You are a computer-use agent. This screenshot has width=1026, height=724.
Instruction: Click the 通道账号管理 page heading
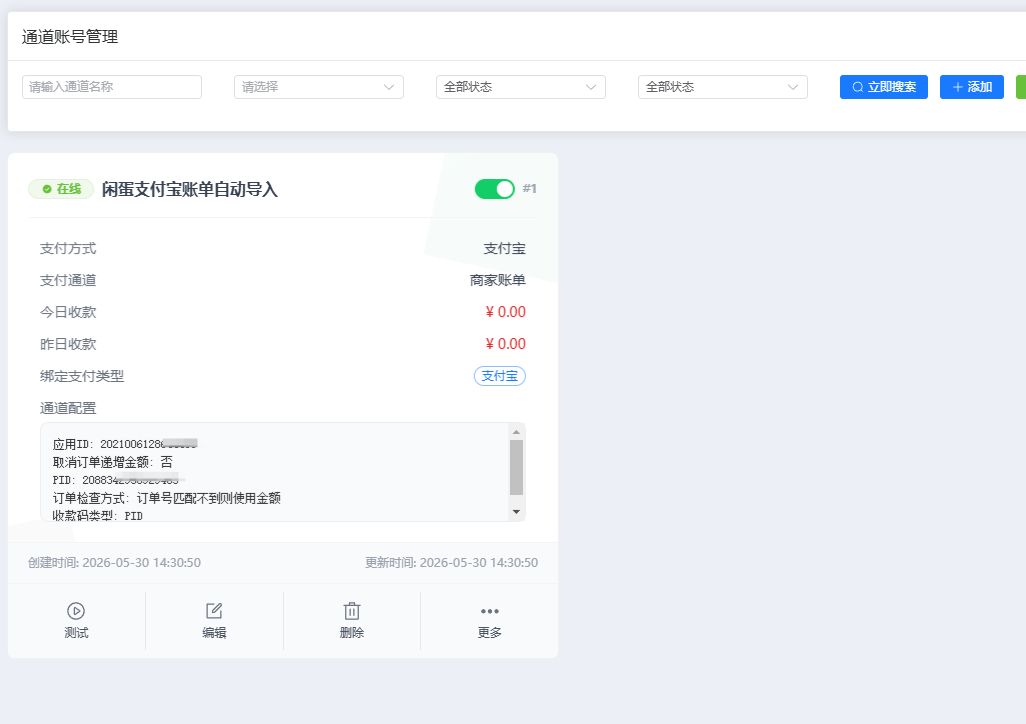(x=70, y=37)
